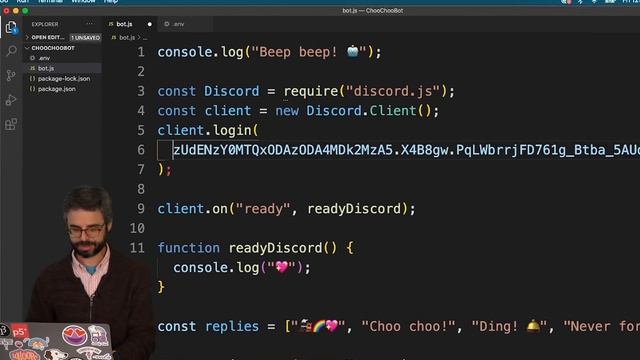Click the 'bot.js — ChooChooBot' window title
This screenshot has height=360, width=640.
pyautogui.click(x=373, y=11)
